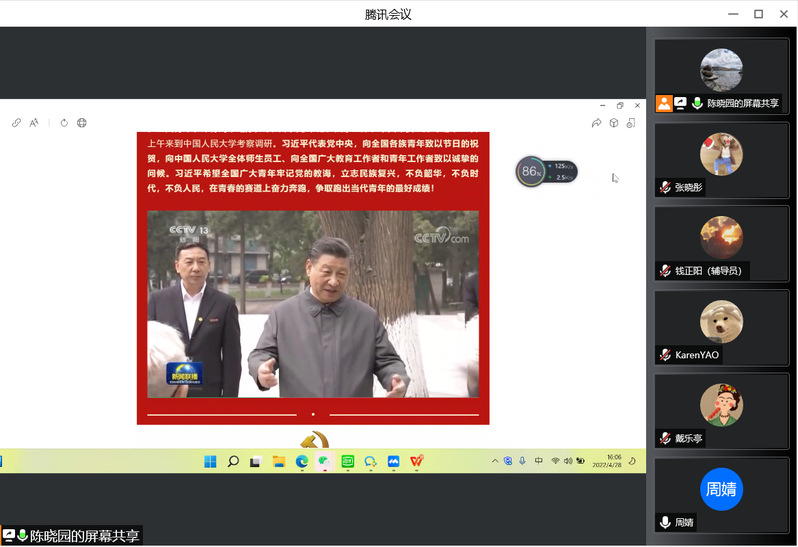
Task: Switch to WeChat in the shared taskbar
Action: click(x=324, y=461)
